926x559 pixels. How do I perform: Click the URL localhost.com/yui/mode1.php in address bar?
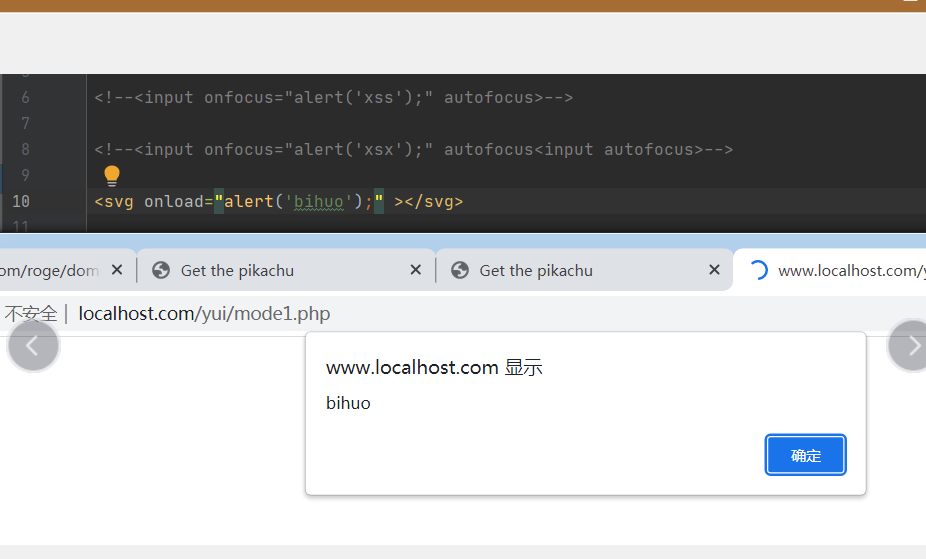(x=204, y=313)
